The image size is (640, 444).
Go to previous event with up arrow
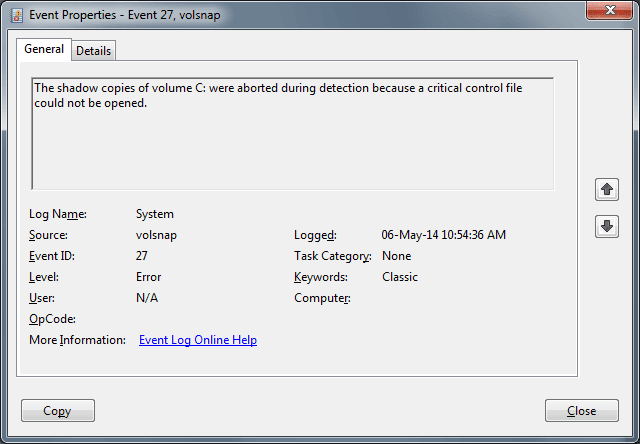point(606,189)
